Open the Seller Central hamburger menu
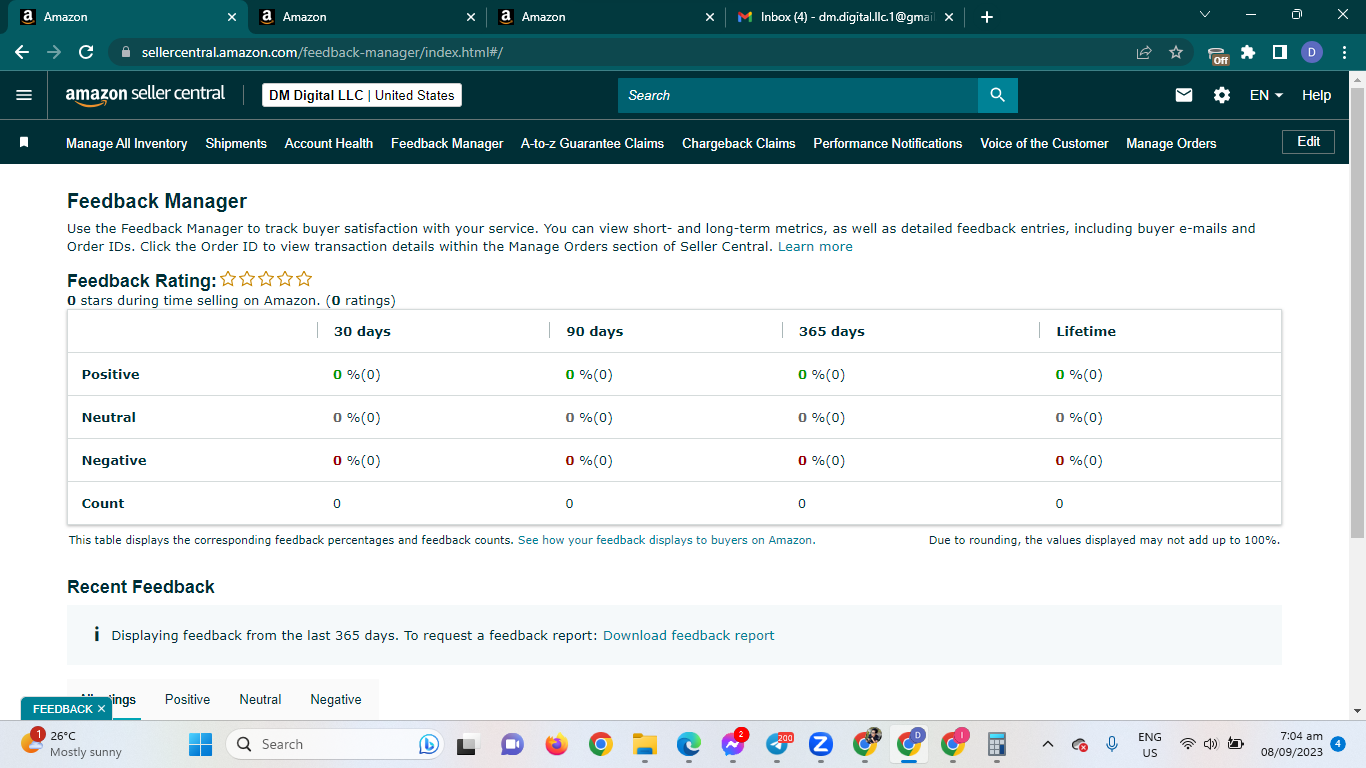 (x=24, y=95)
